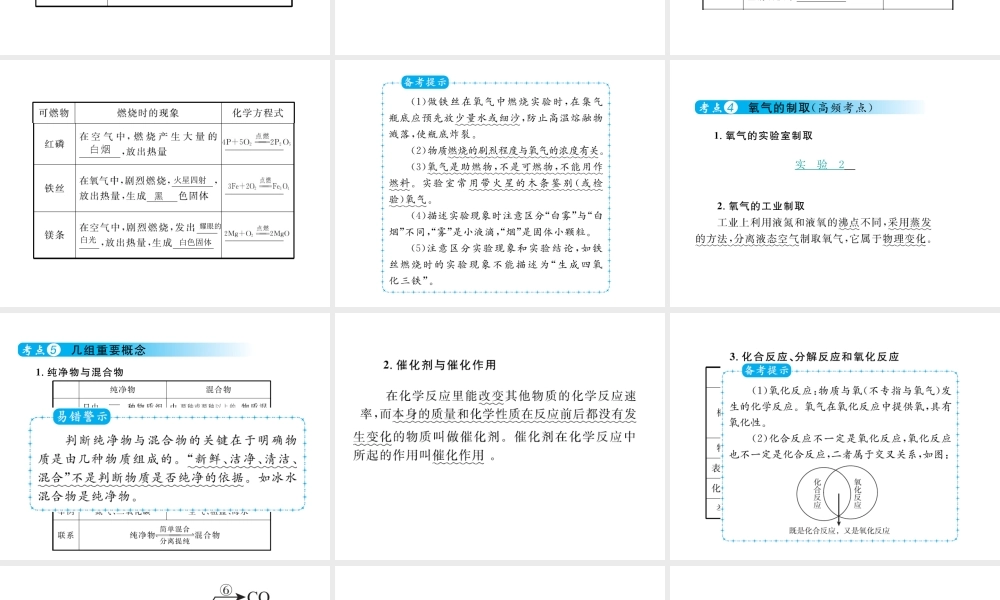Click the equation '2Mg+O₂ 点燃 2MgO' cell
This screenshot has height=600, width=1000.
coord(257,234)
